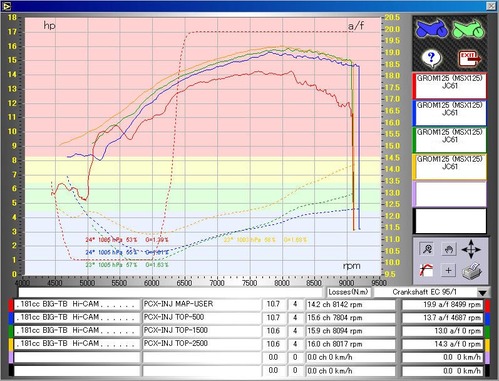Close the dyno window

coord(491,6)
